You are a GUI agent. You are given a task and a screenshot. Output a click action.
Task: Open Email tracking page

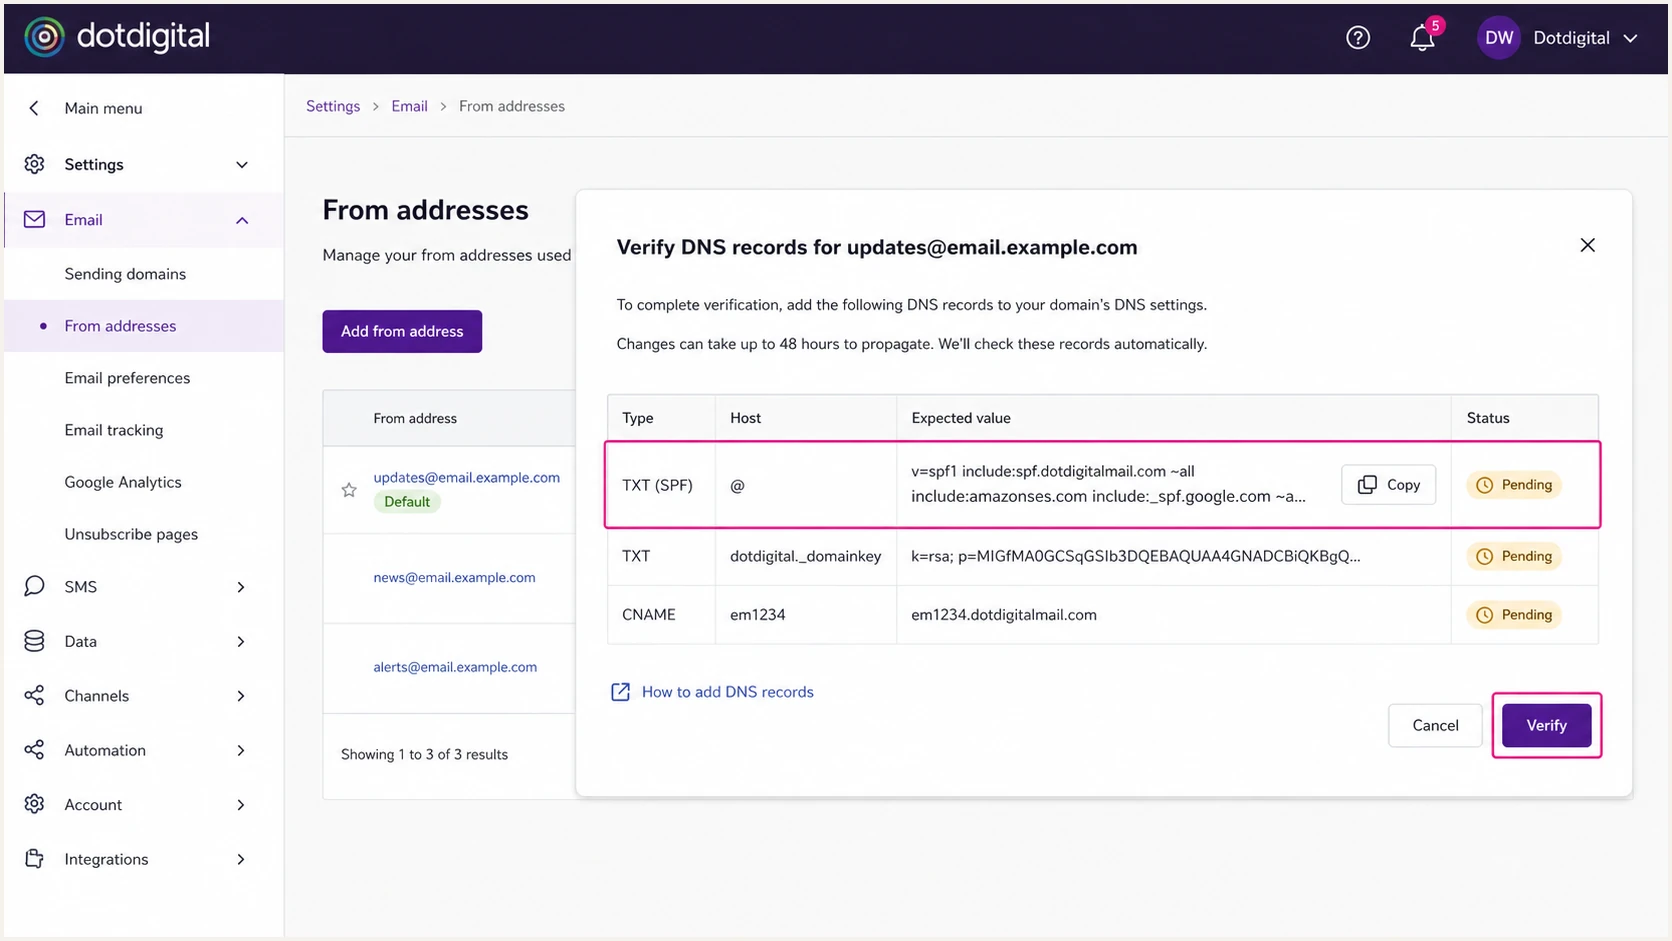[x=114, y=430]
